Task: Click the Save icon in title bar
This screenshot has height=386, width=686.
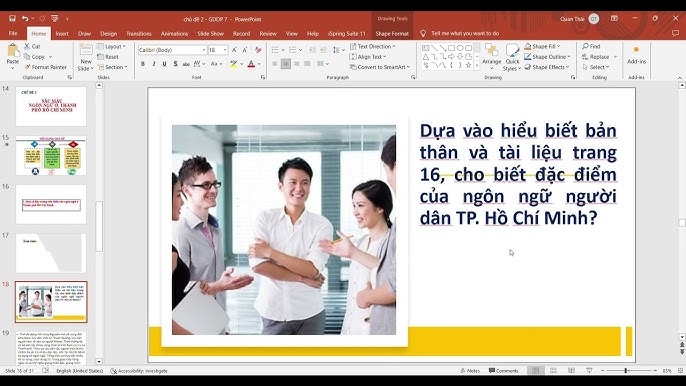Action: 12,18
